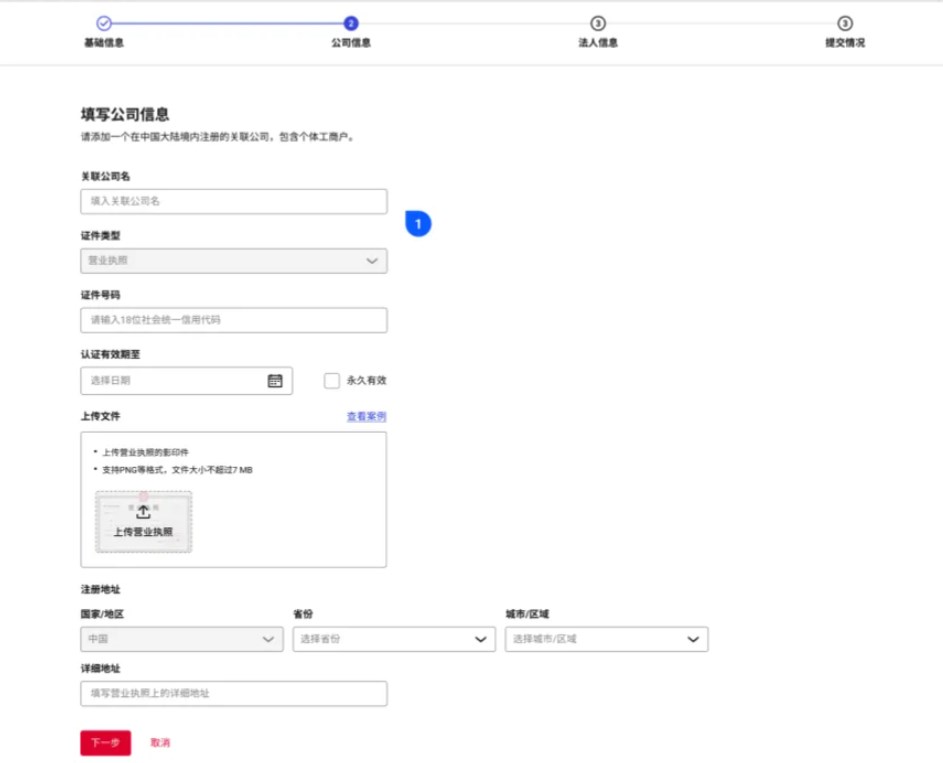Click the 详细地址 address input field

click(233, 693)
